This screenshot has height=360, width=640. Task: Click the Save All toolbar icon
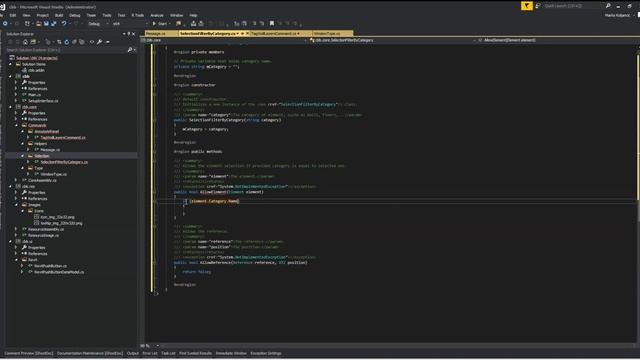[x=53, y=24]
